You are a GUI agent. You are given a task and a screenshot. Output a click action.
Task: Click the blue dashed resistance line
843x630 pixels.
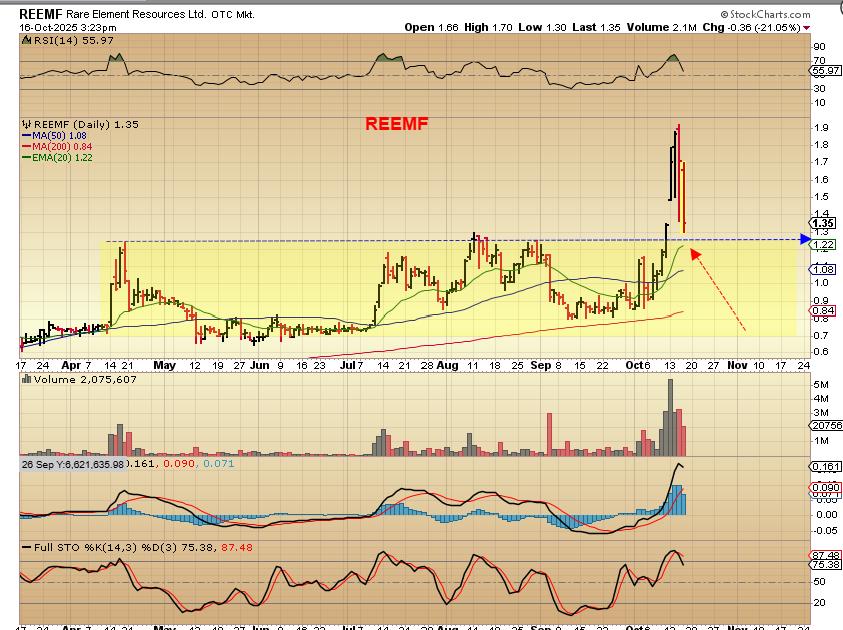(x=400, y=241)
